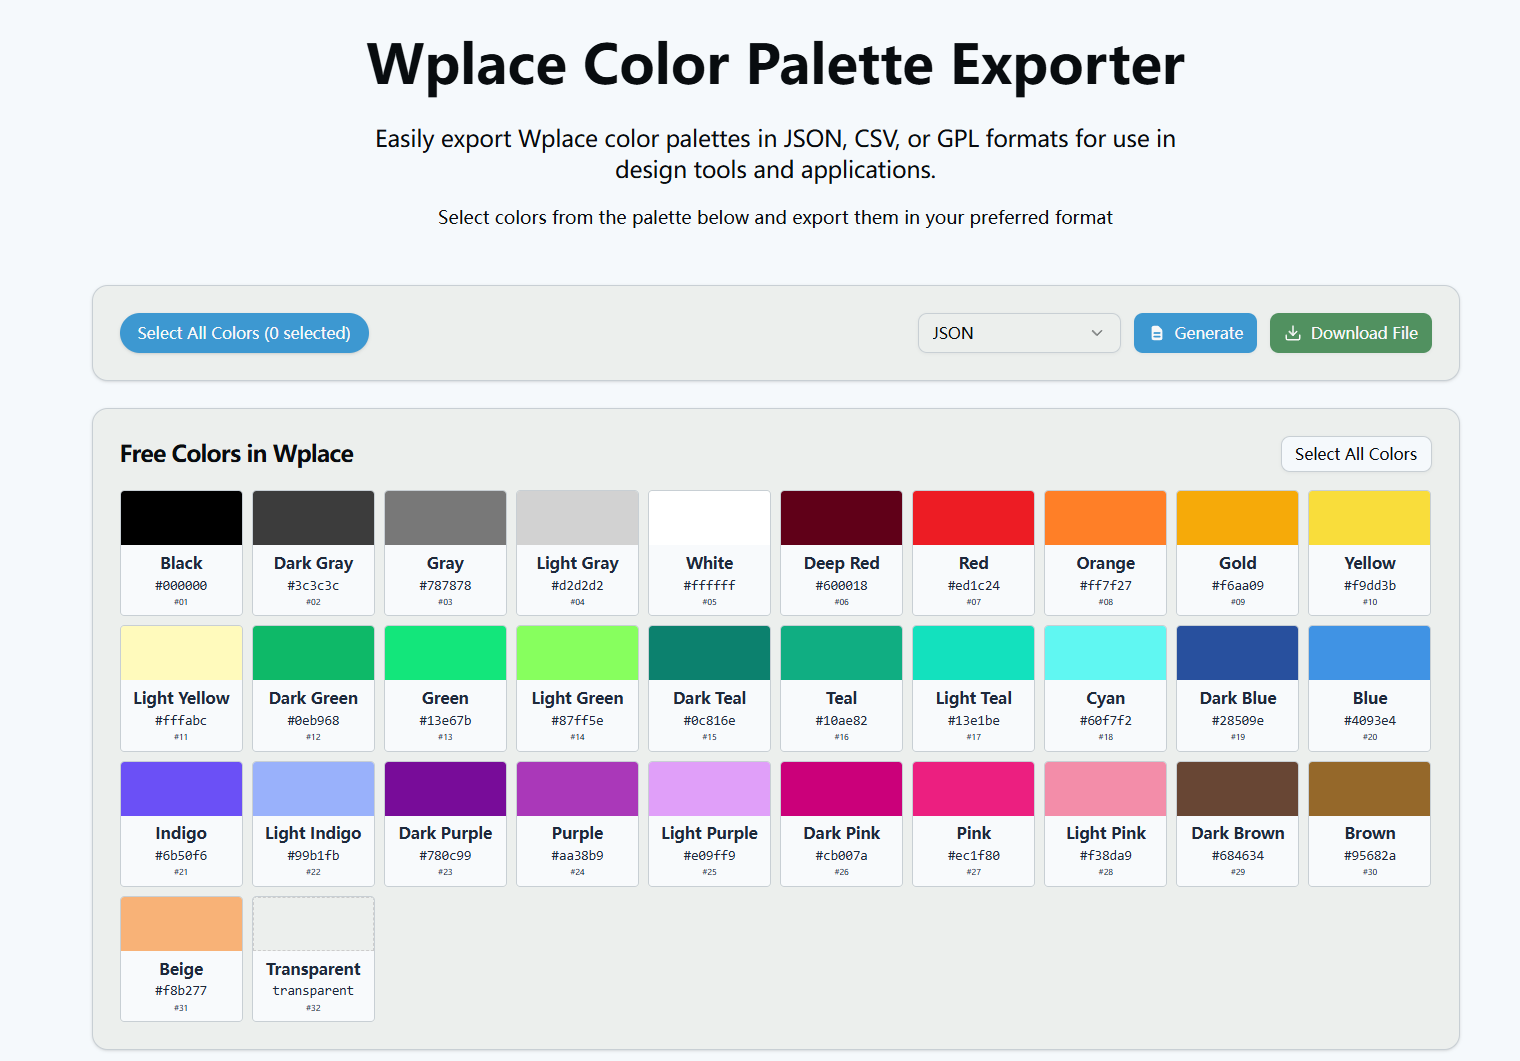Select the Transparent swatch
The height and width of the screenshot is (1061, 1520).
click(313, 923)
